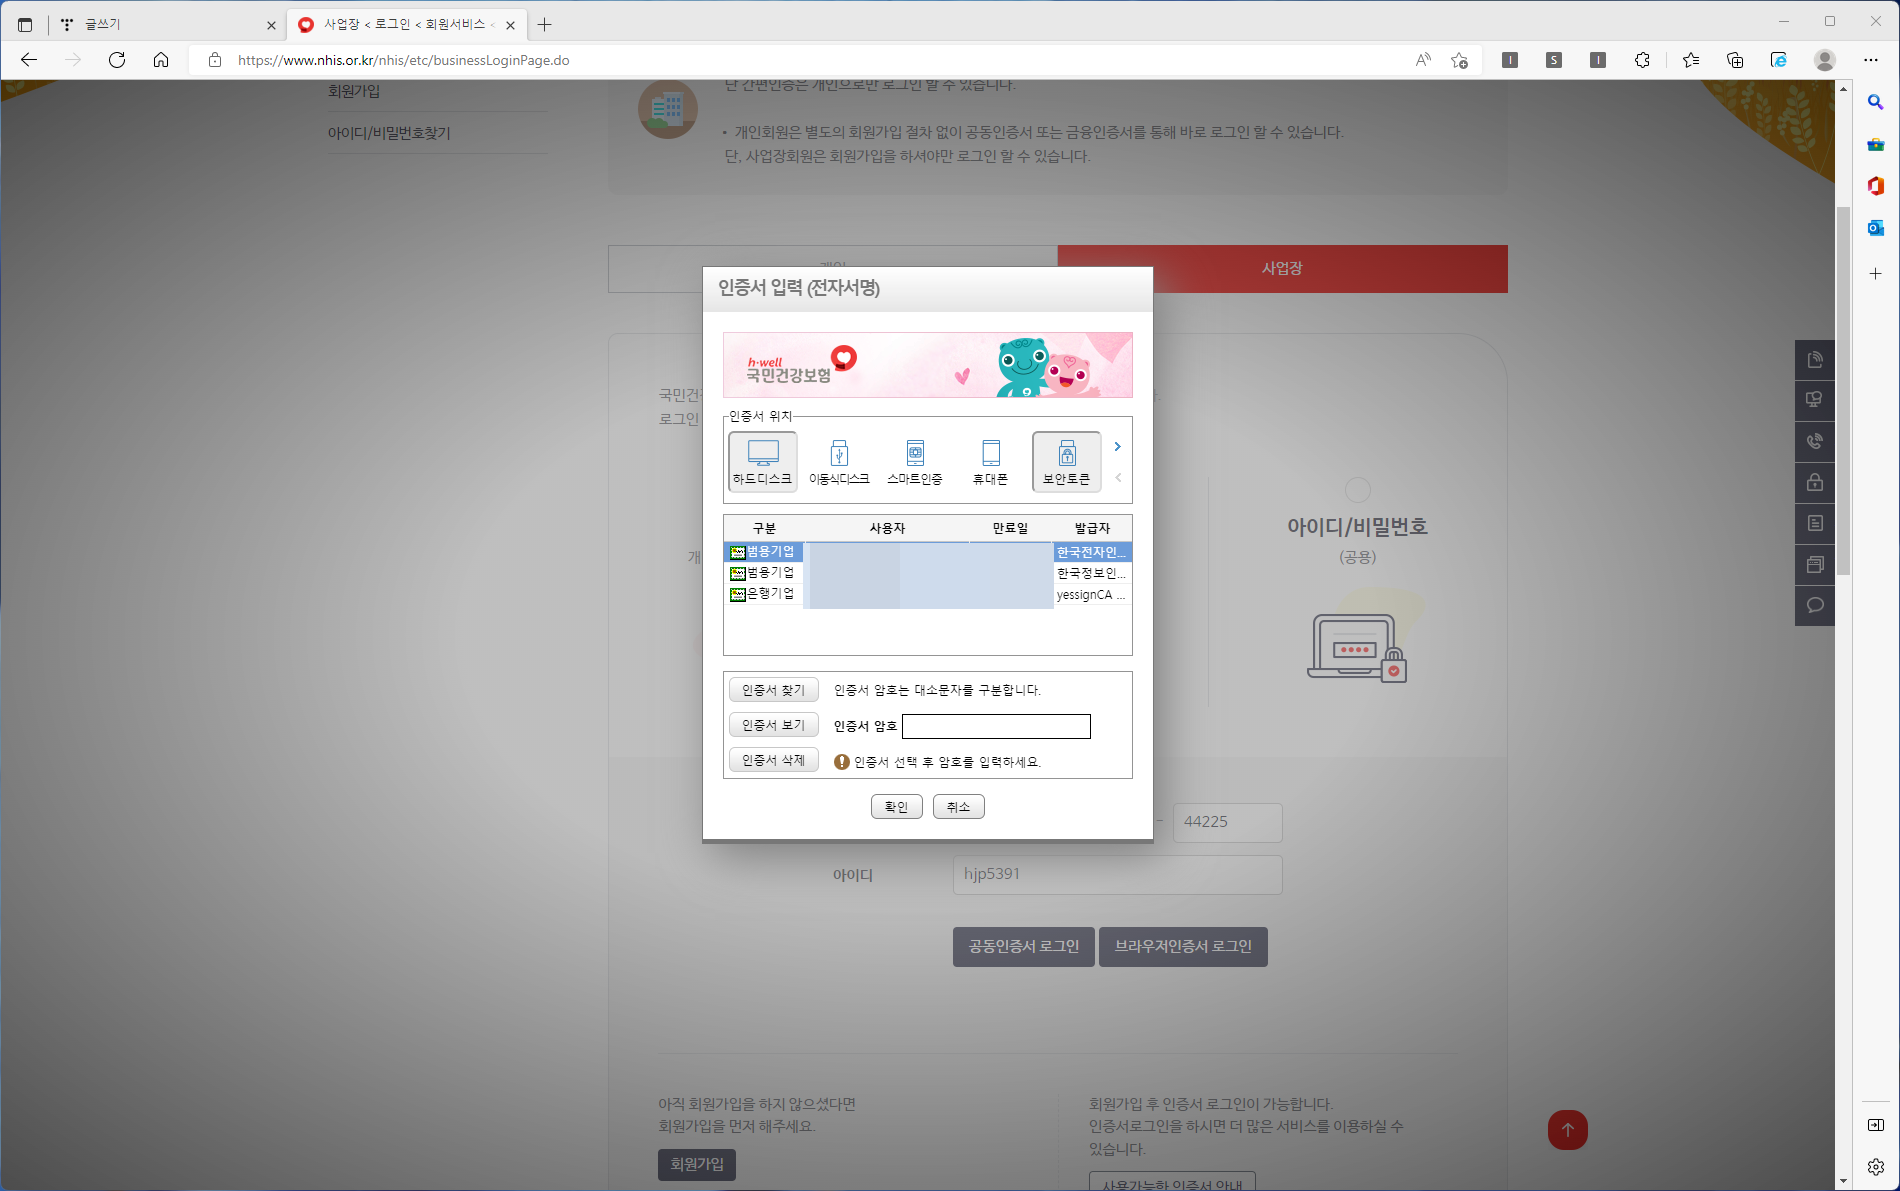Click 브라우저인증서 로그인 button
Screen dimensions: 1900x1191
1183,946
